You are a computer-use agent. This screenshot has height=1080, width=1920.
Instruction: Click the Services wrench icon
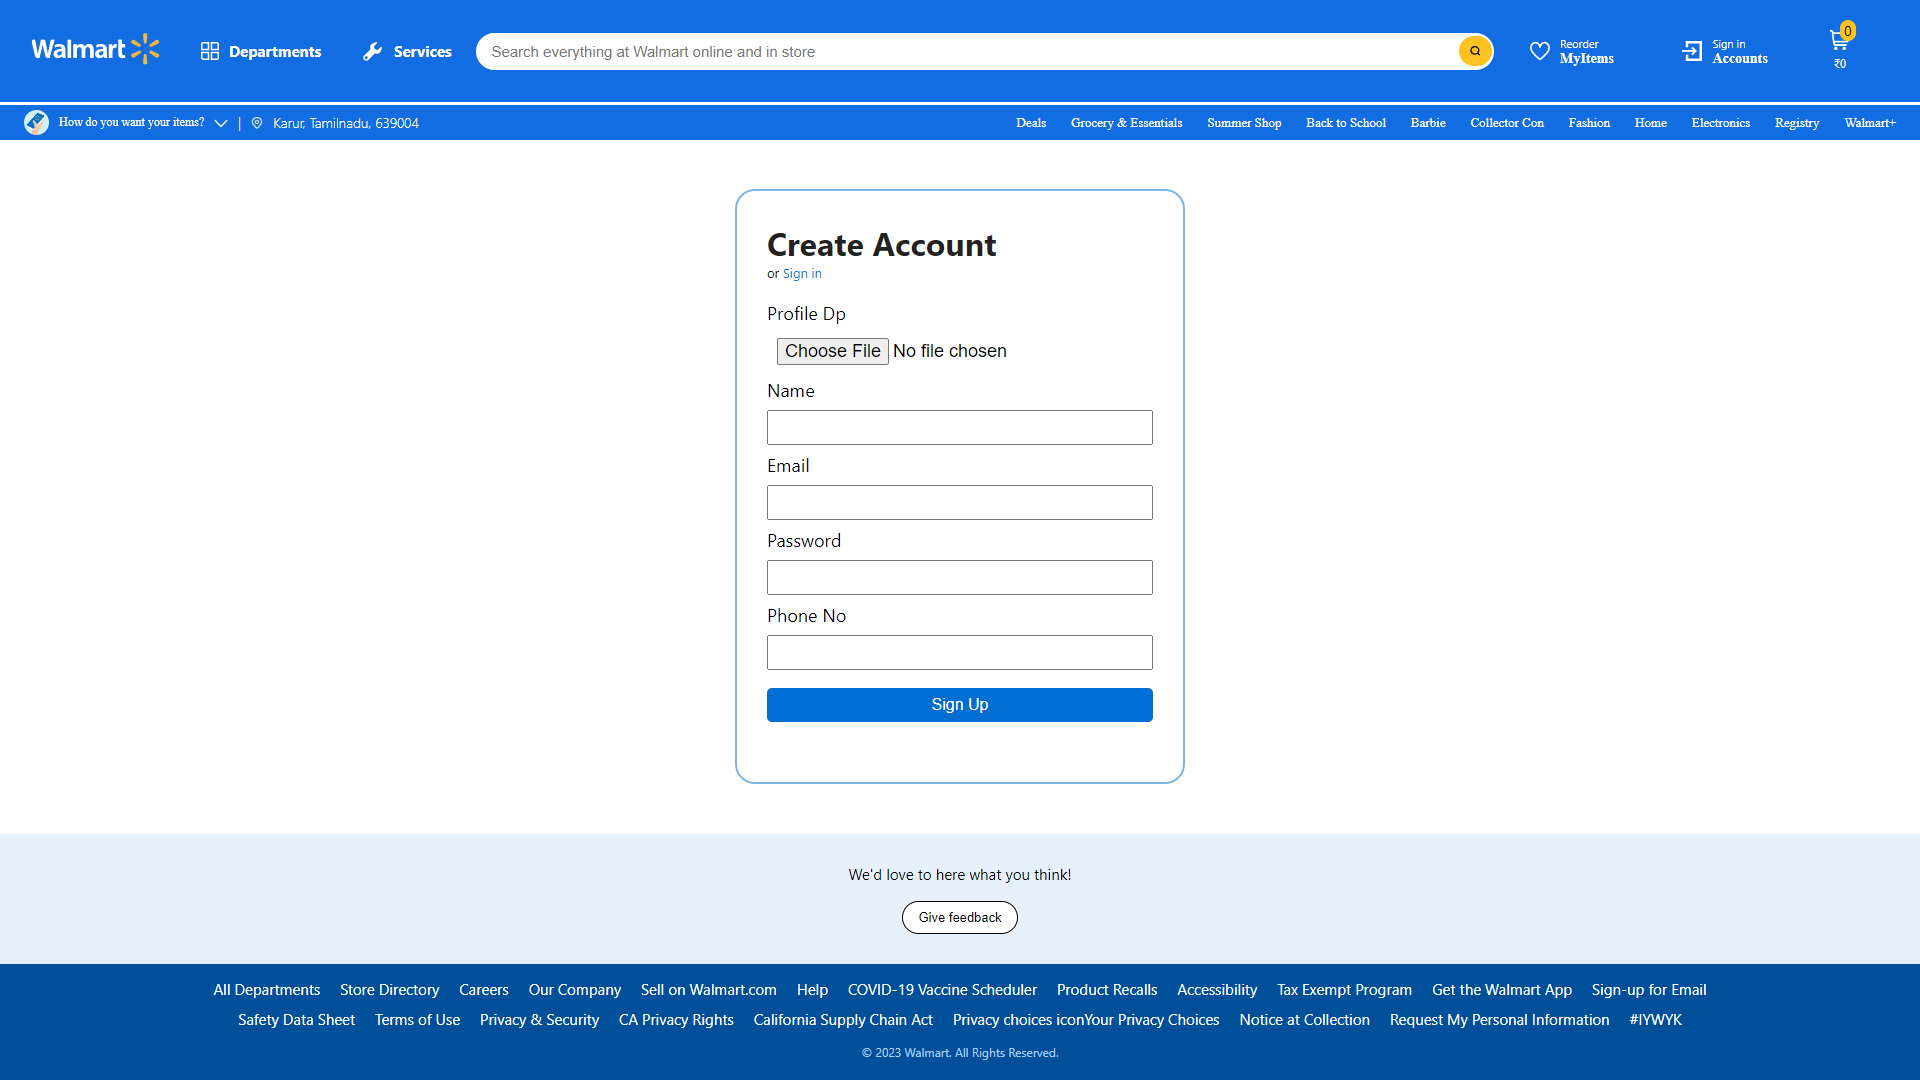point(373,51)
